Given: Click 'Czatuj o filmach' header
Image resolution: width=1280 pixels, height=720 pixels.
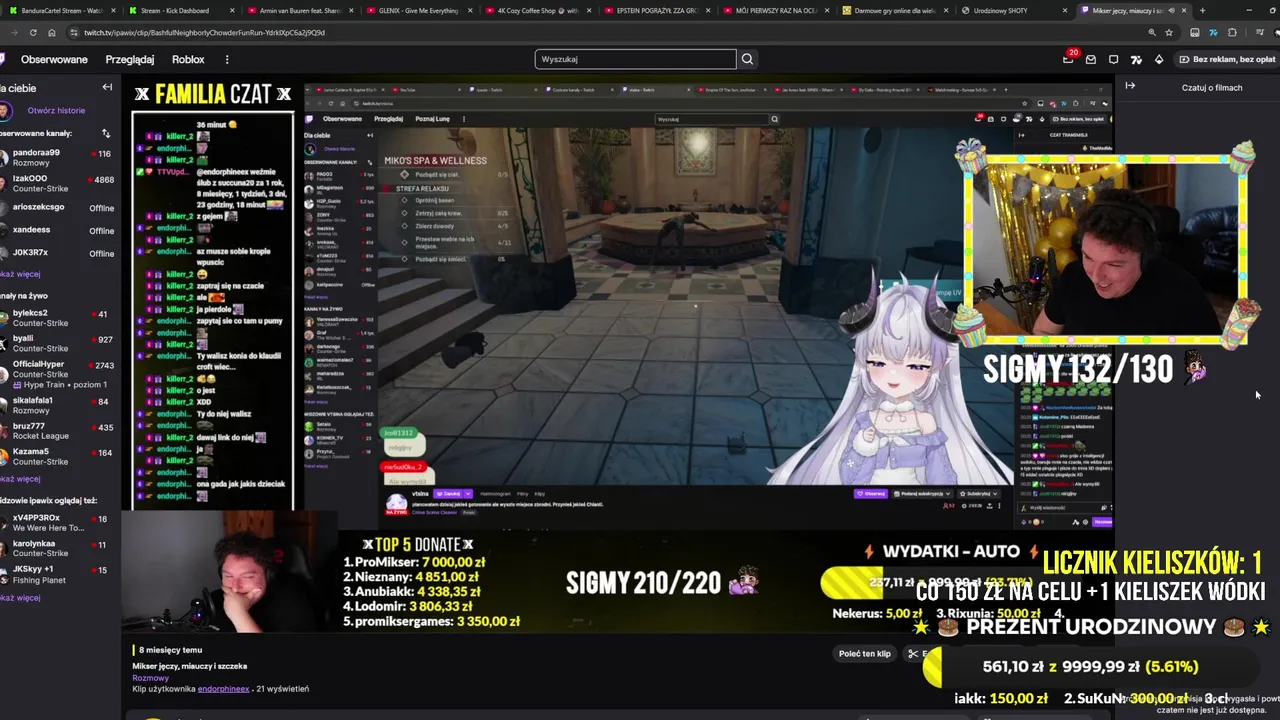Looking at the screenshot, I should click(1212, 87).
